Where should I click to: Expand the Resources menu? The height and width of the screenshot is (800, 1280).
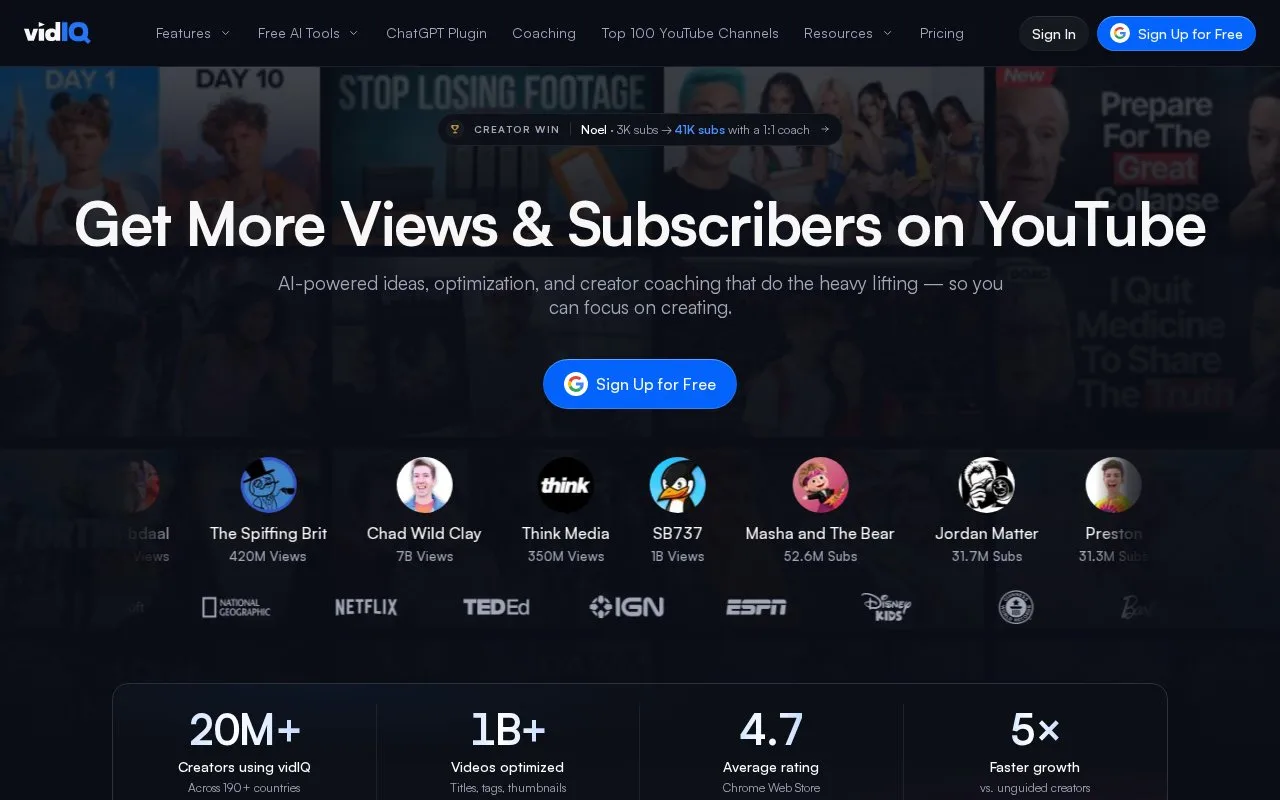coord(848,33)
